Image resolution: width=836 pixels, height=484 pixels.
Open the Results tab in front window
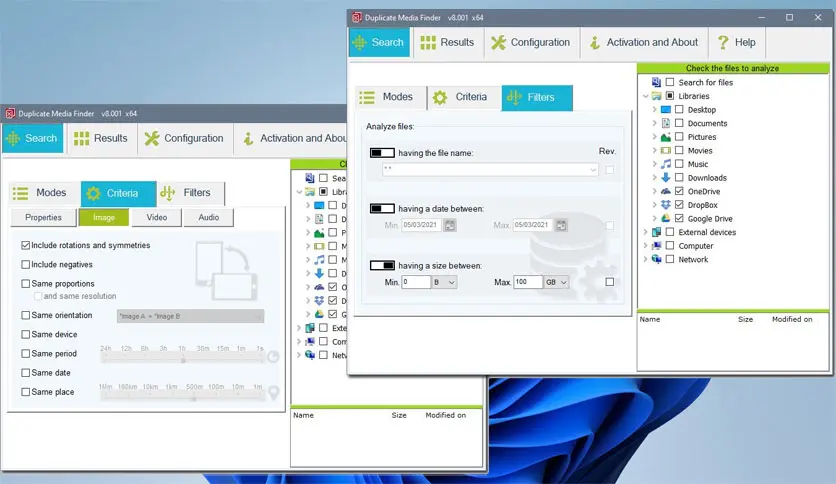[447, 43]
